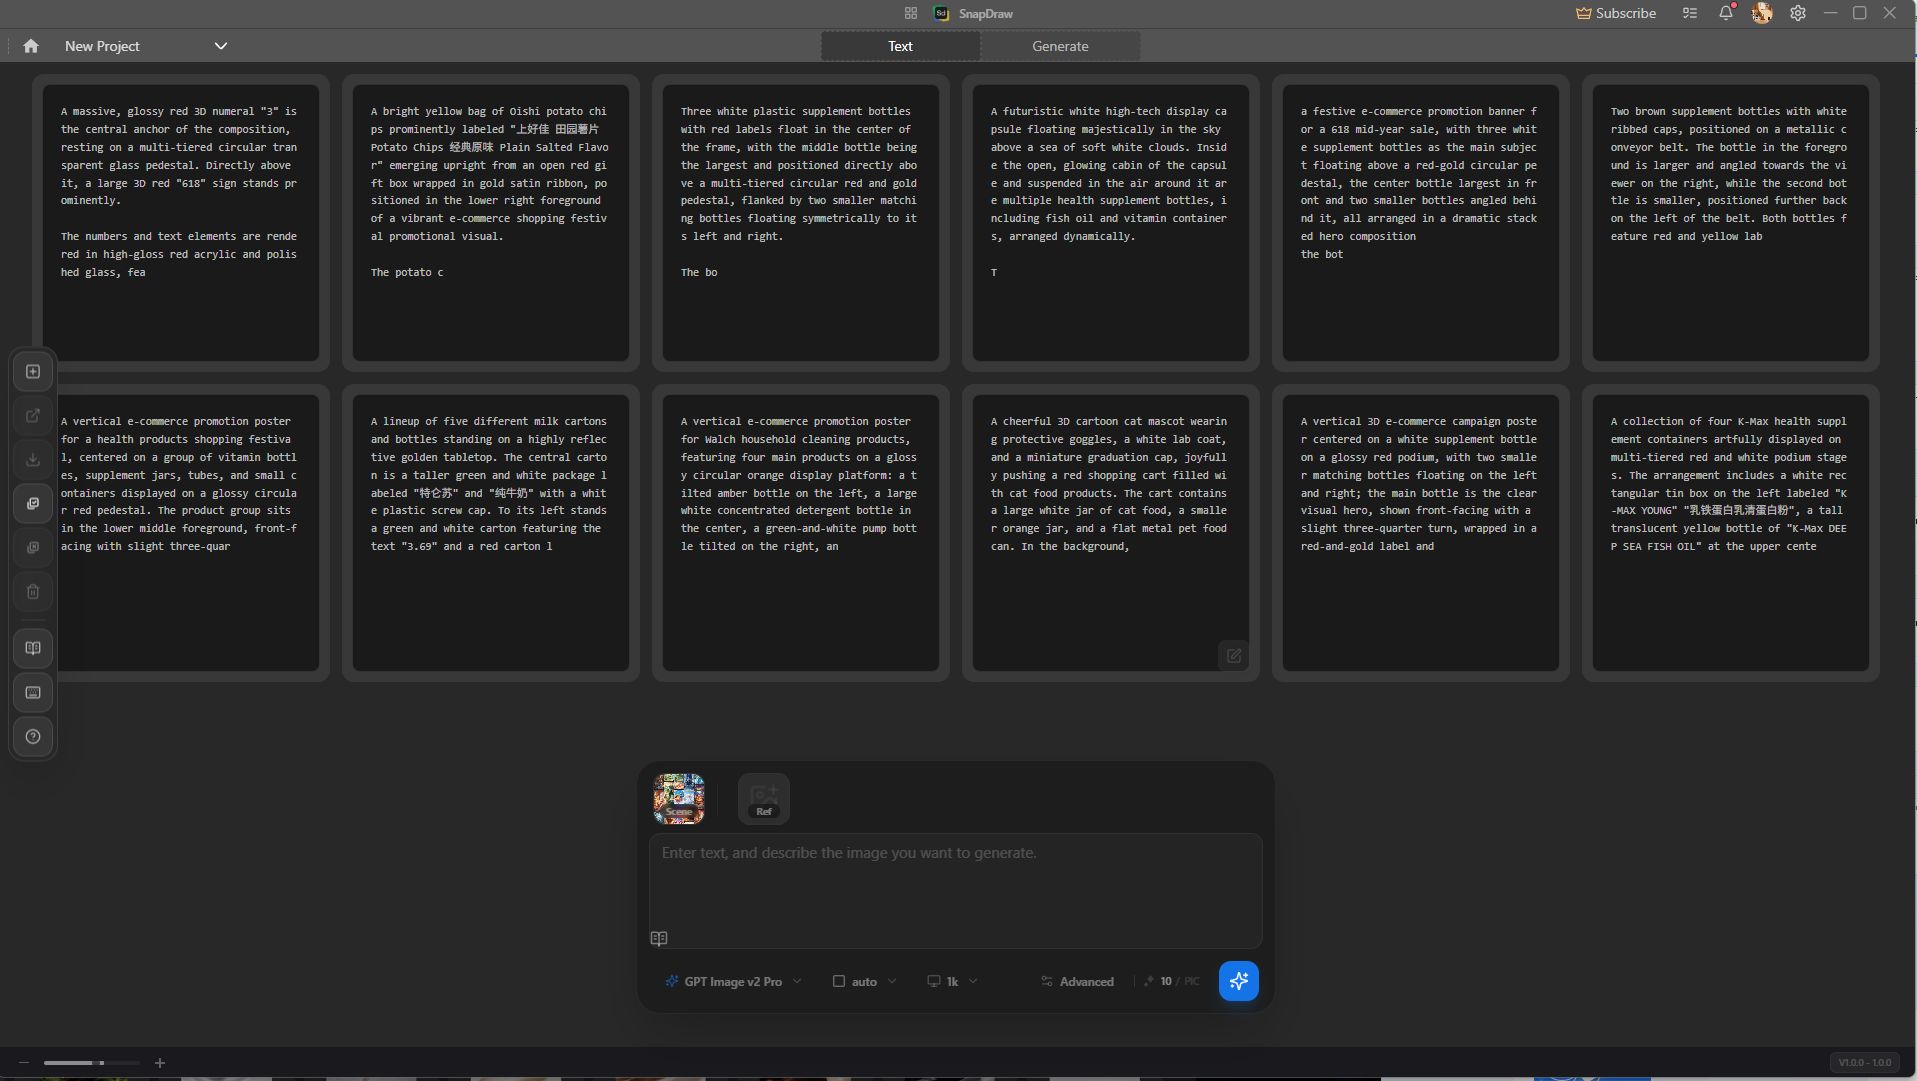The height and width of the screenshot is (1081, 1917).
Task: Click the monitor icon next to 1k
Action: click(933, 982)
